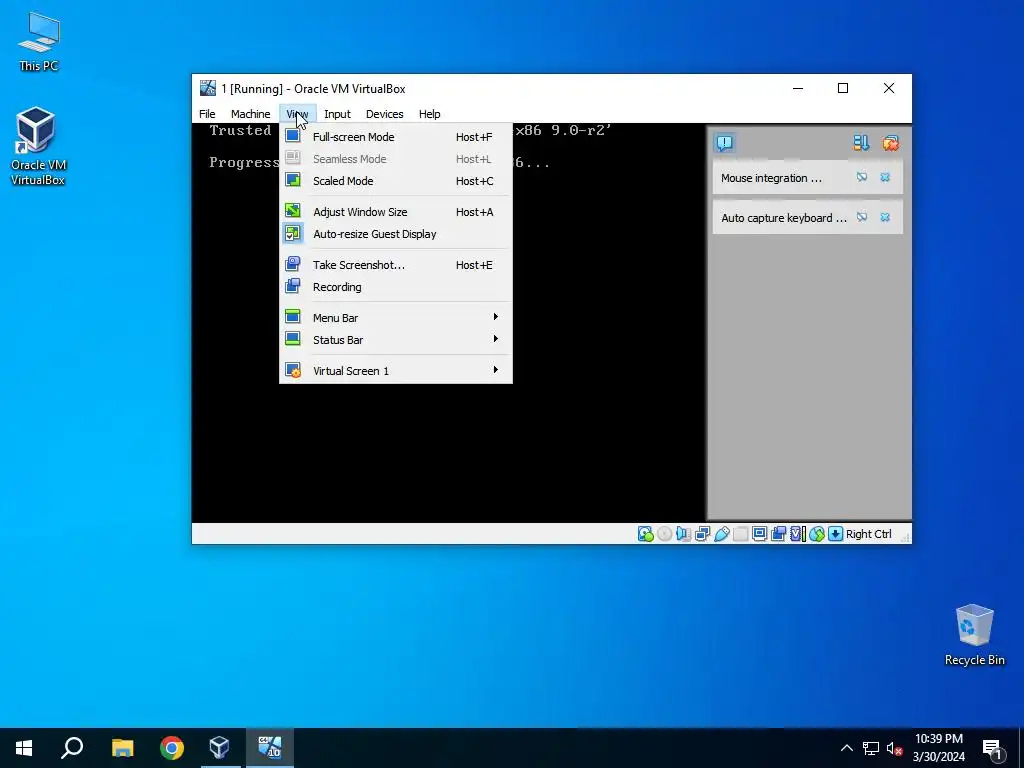Click the hard disk activity status icon
Screen dimensions: 1024x768
coord(645,534)
